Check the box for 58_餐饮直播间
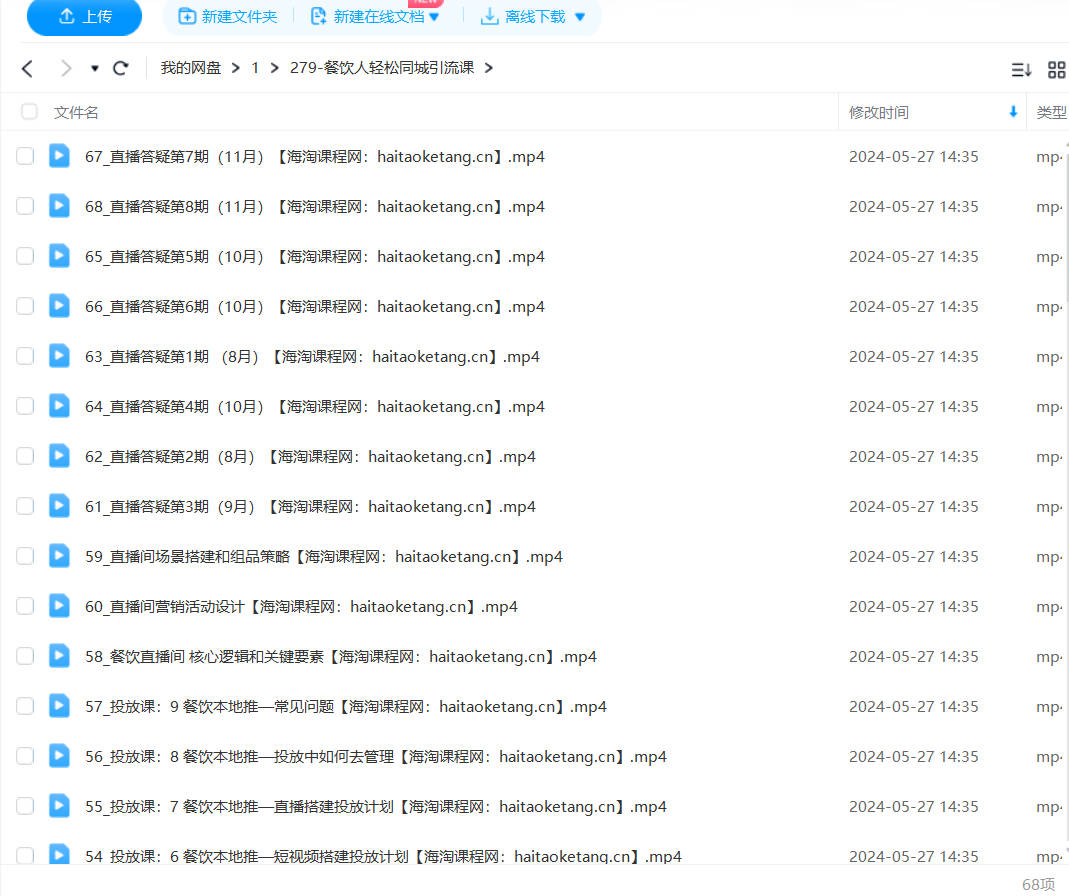 point(25,656)
